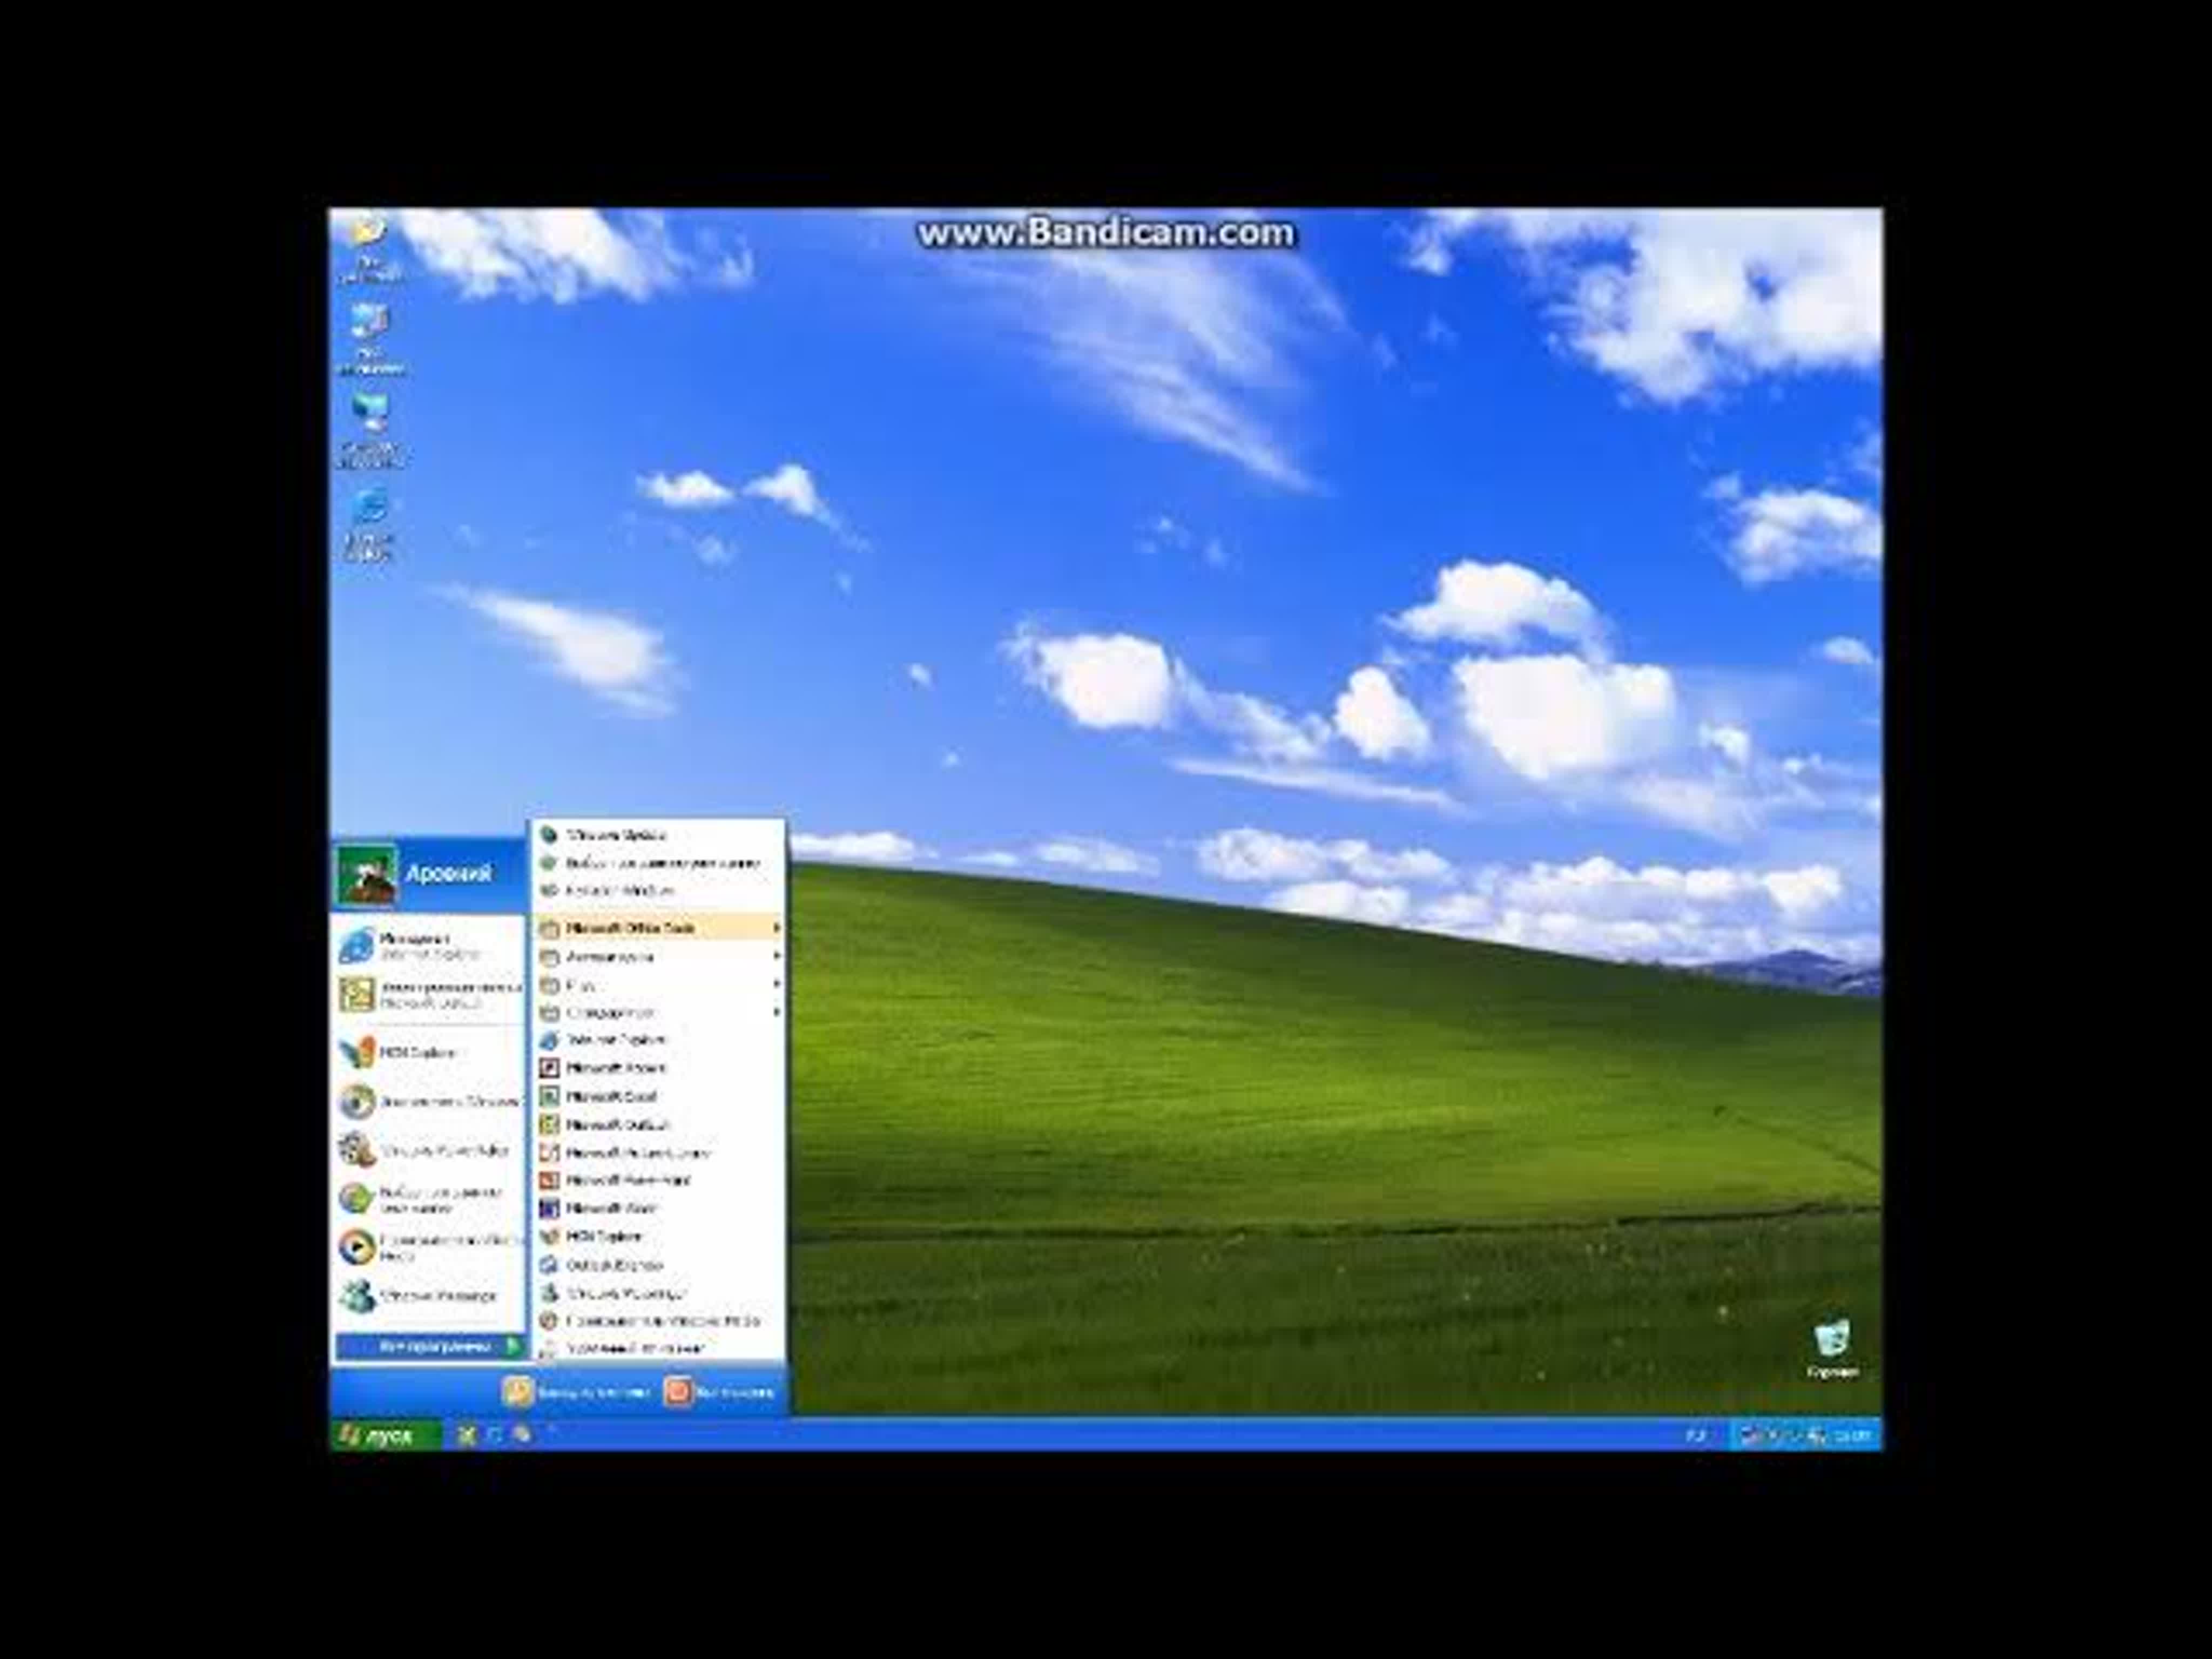
Task: Expand the Игры folder submenu
Action: click(x=658, y=985)
